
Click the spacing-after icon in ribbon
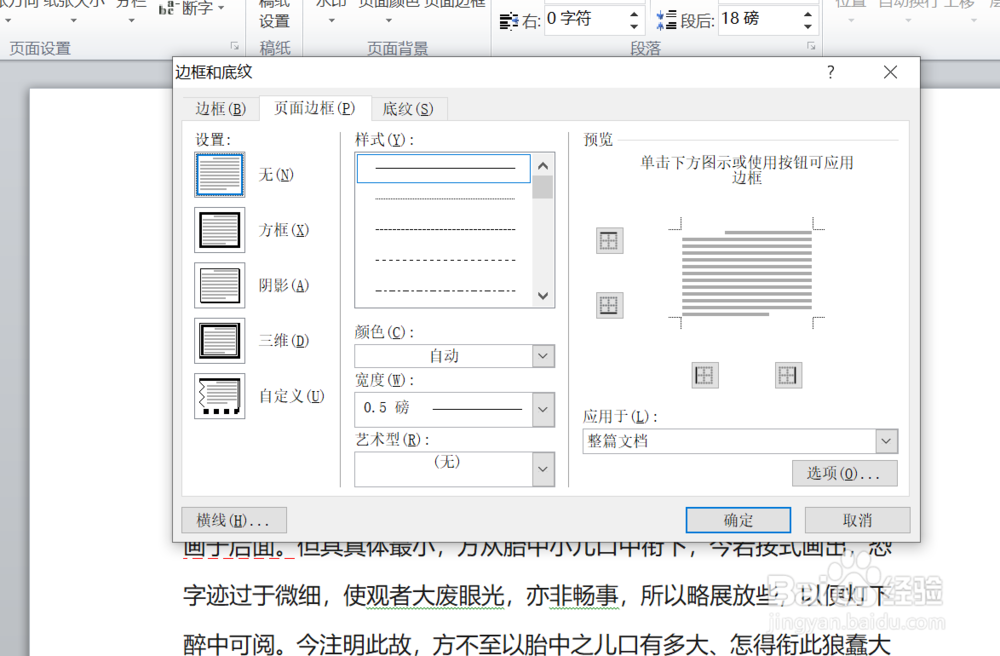[x=666, y=20]
